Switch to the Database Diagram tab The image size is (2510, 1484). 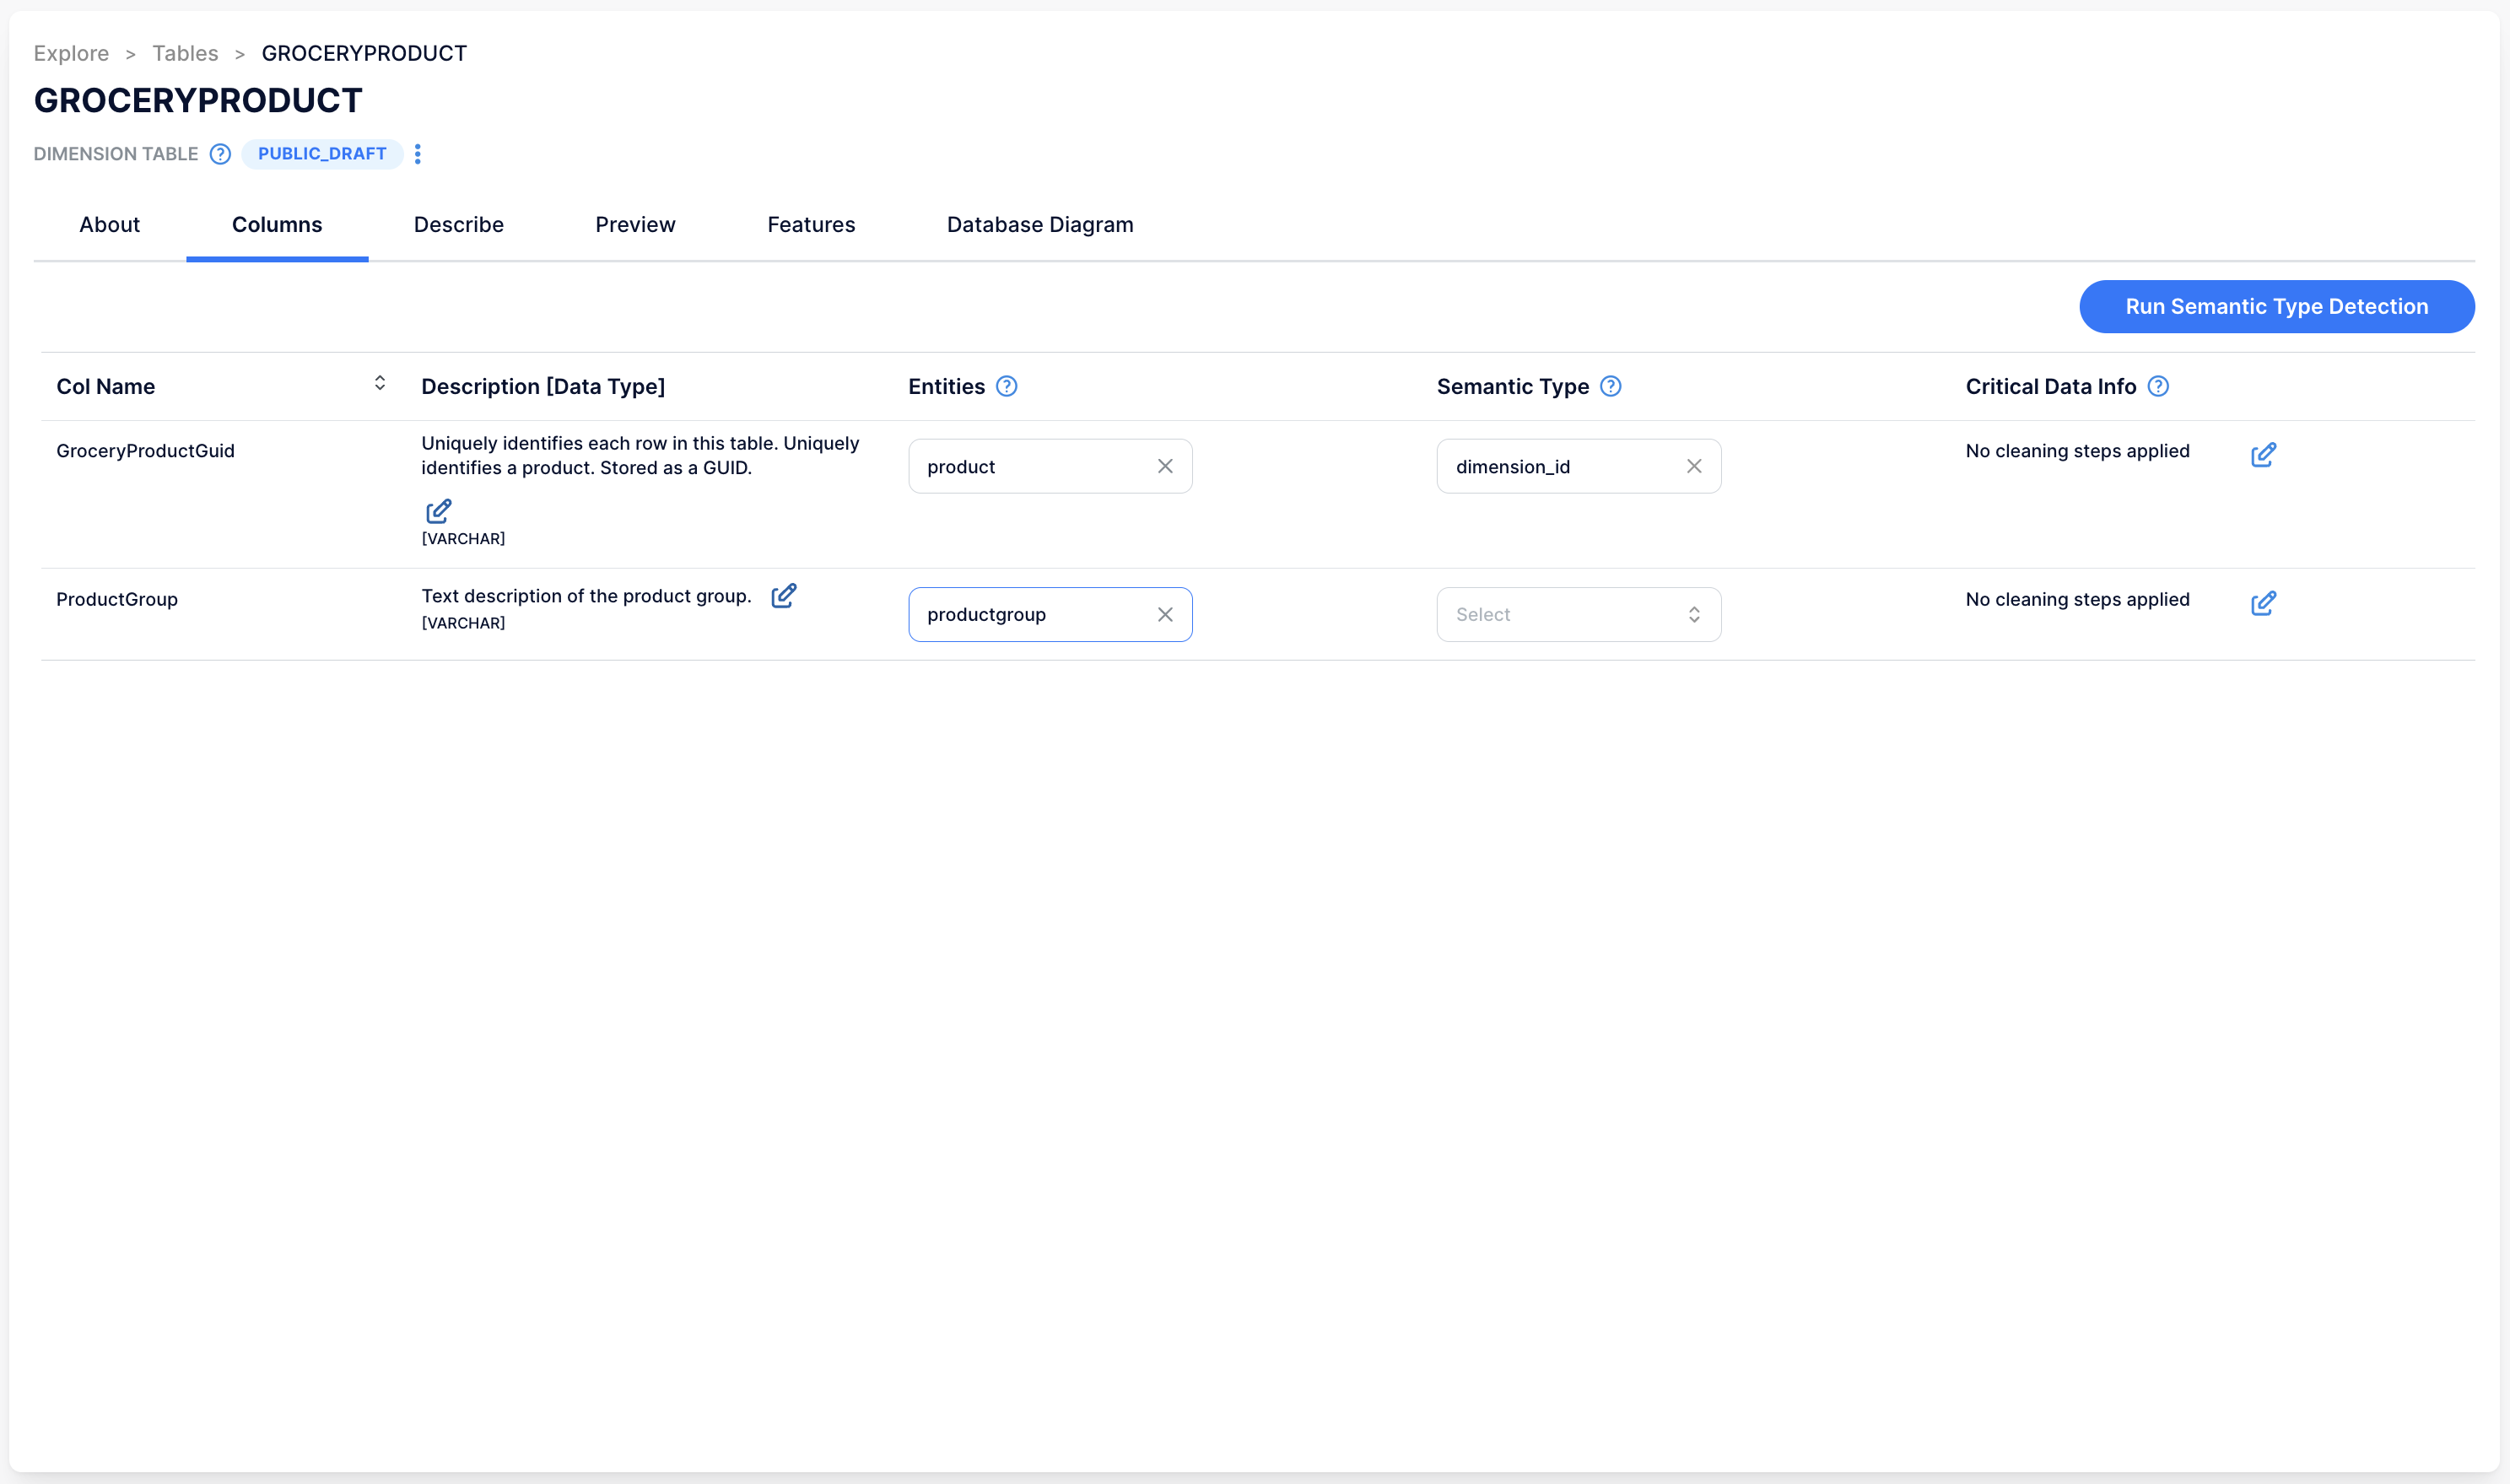pyautogui.click(x=1039, y=224)
